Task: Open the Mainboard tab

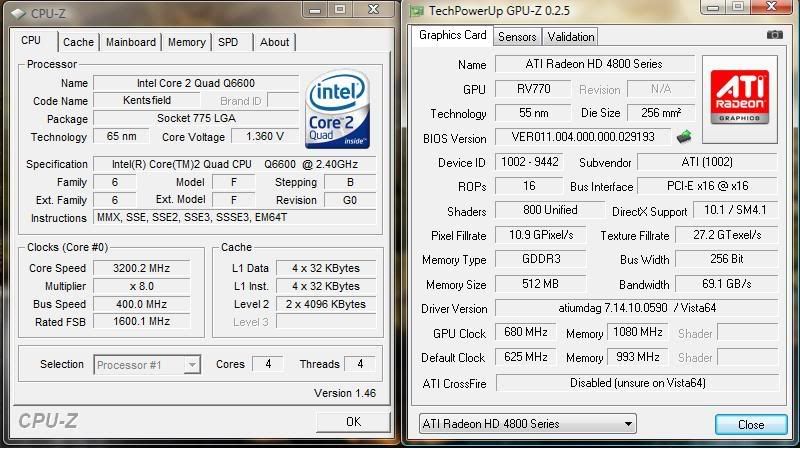Action: click(131, 42)
